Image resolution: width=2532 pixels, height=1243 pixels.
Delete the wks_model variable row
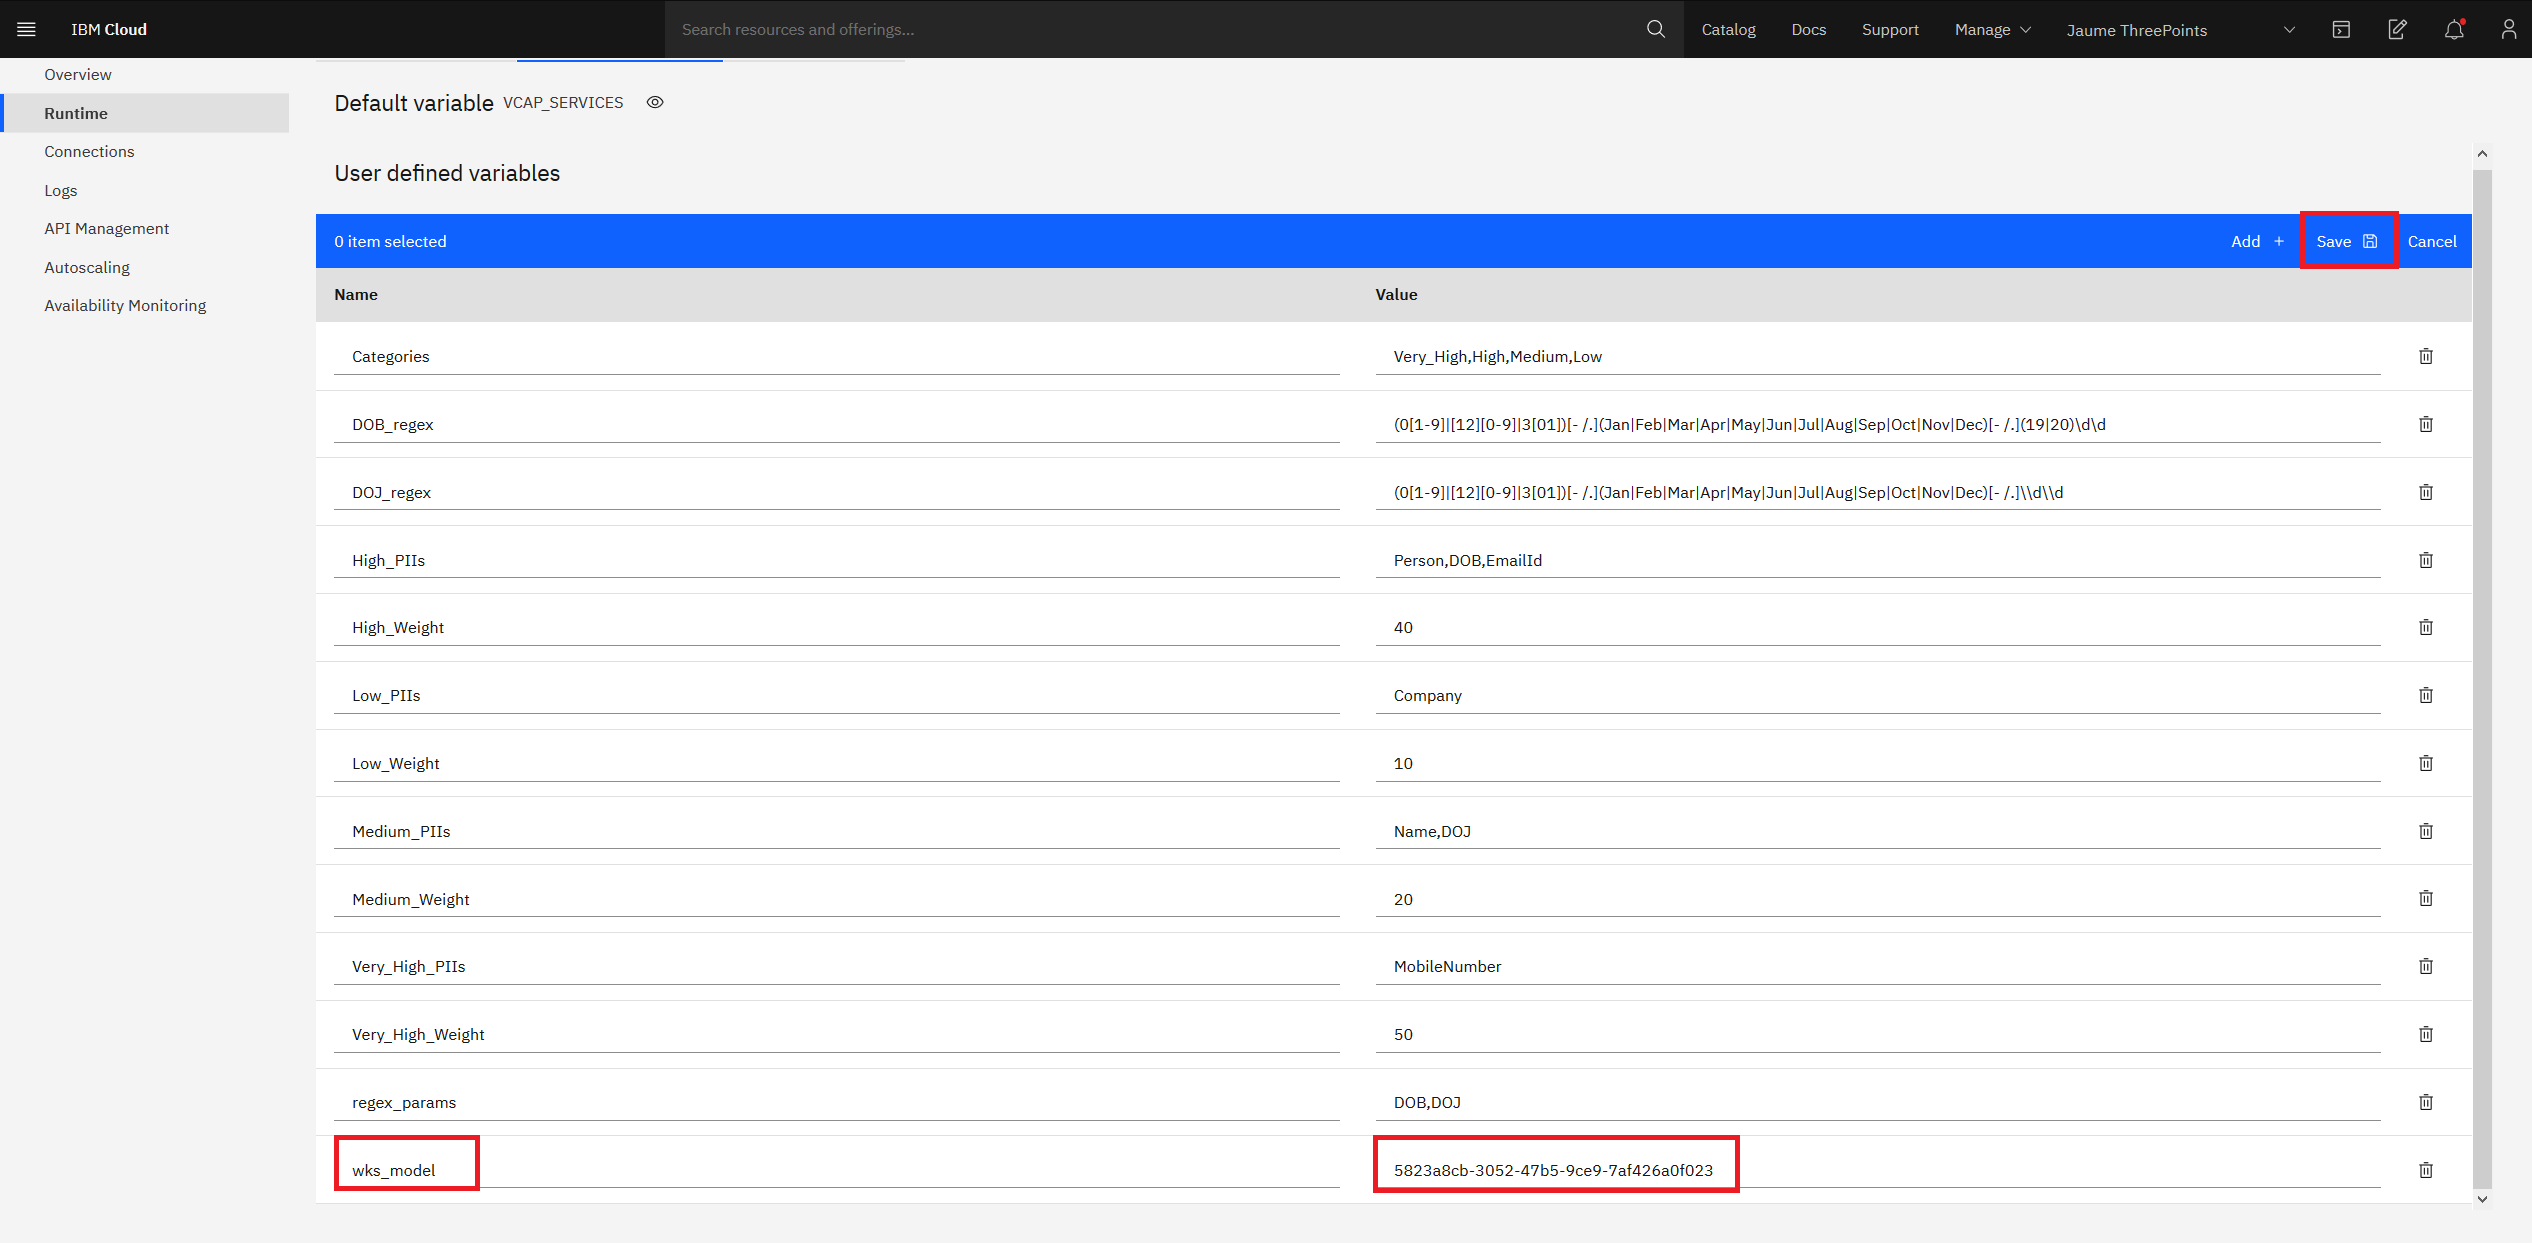[2425, 1170]
